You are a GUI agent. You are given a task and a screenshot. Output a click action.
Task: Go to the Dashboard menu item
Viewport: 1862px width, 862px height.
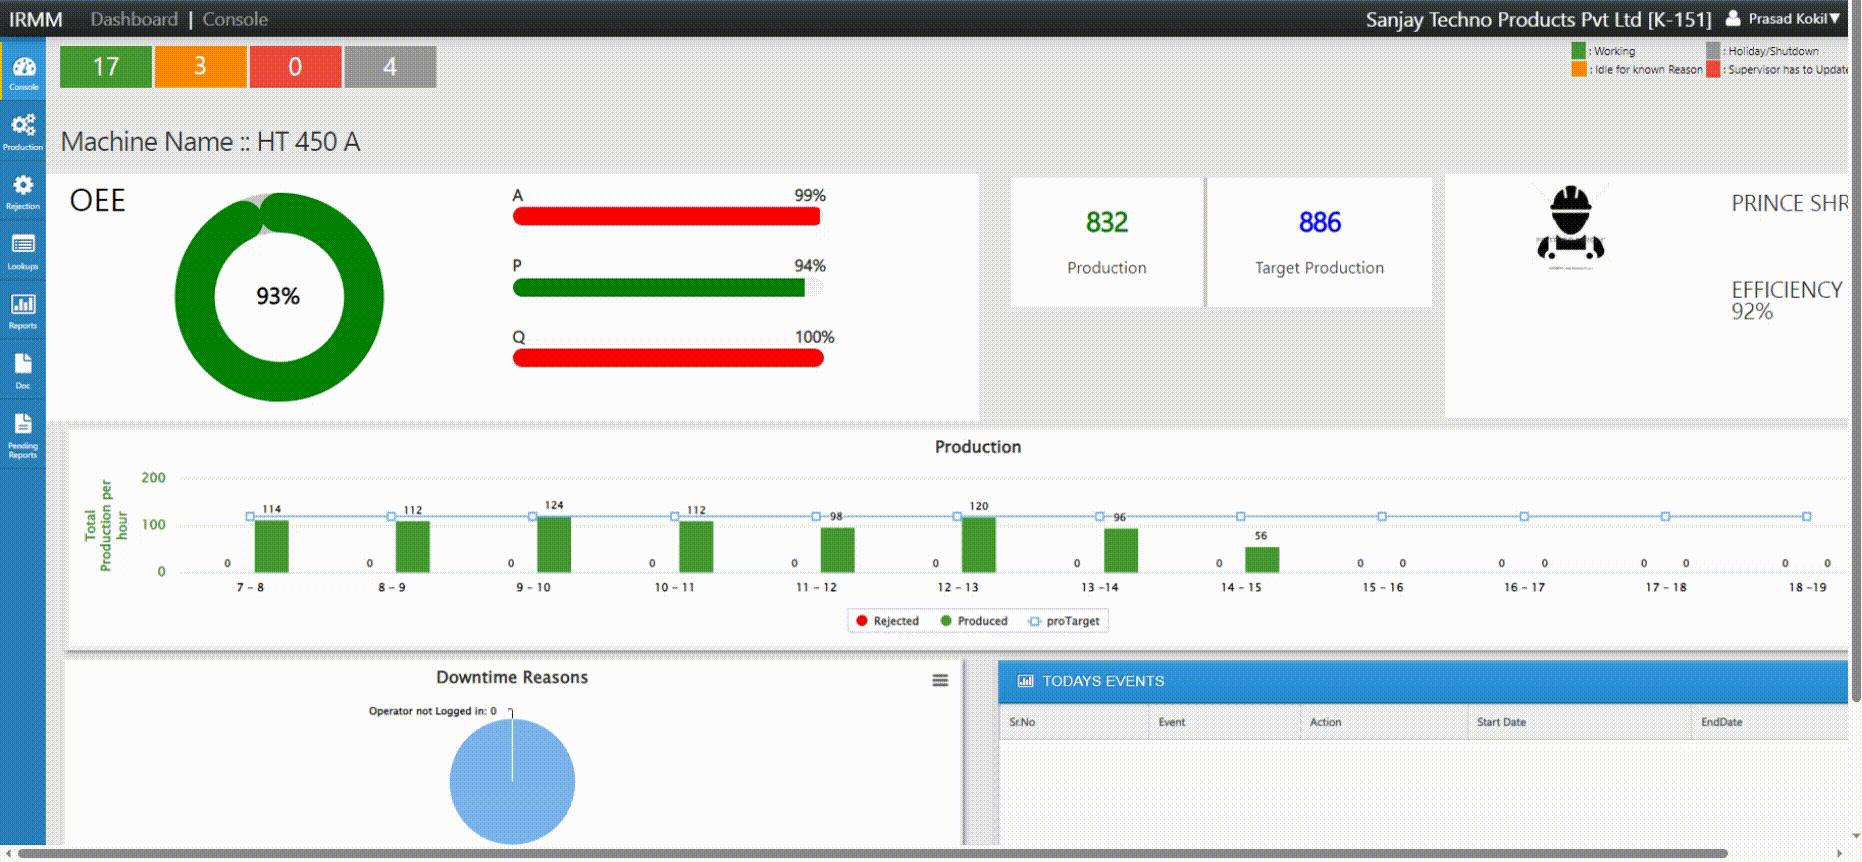point(133,19)
